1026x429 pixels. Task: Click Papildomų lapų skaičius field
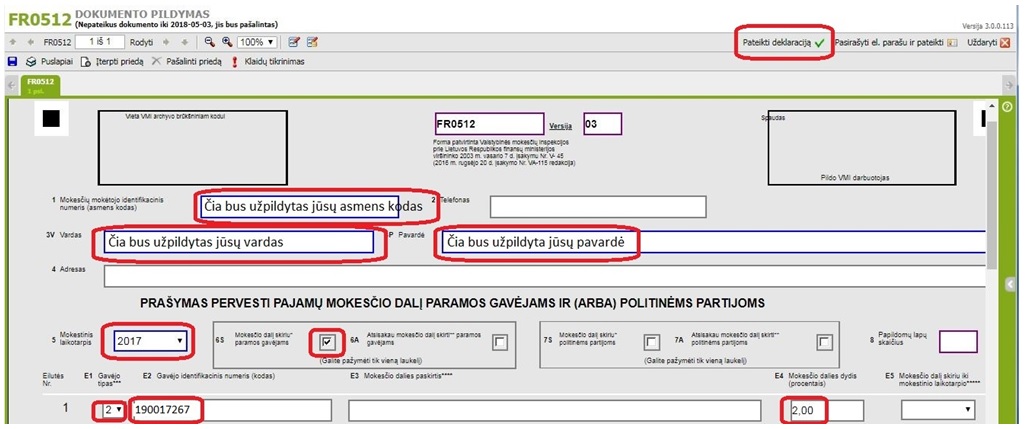[x=958, y=341]
